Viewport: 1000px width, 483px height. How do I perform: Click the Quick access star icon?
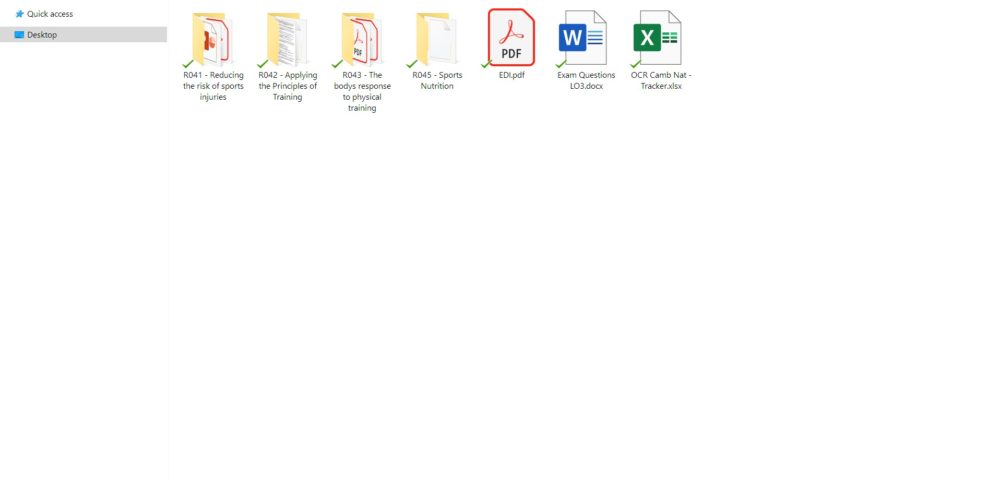tap(19, 14)
